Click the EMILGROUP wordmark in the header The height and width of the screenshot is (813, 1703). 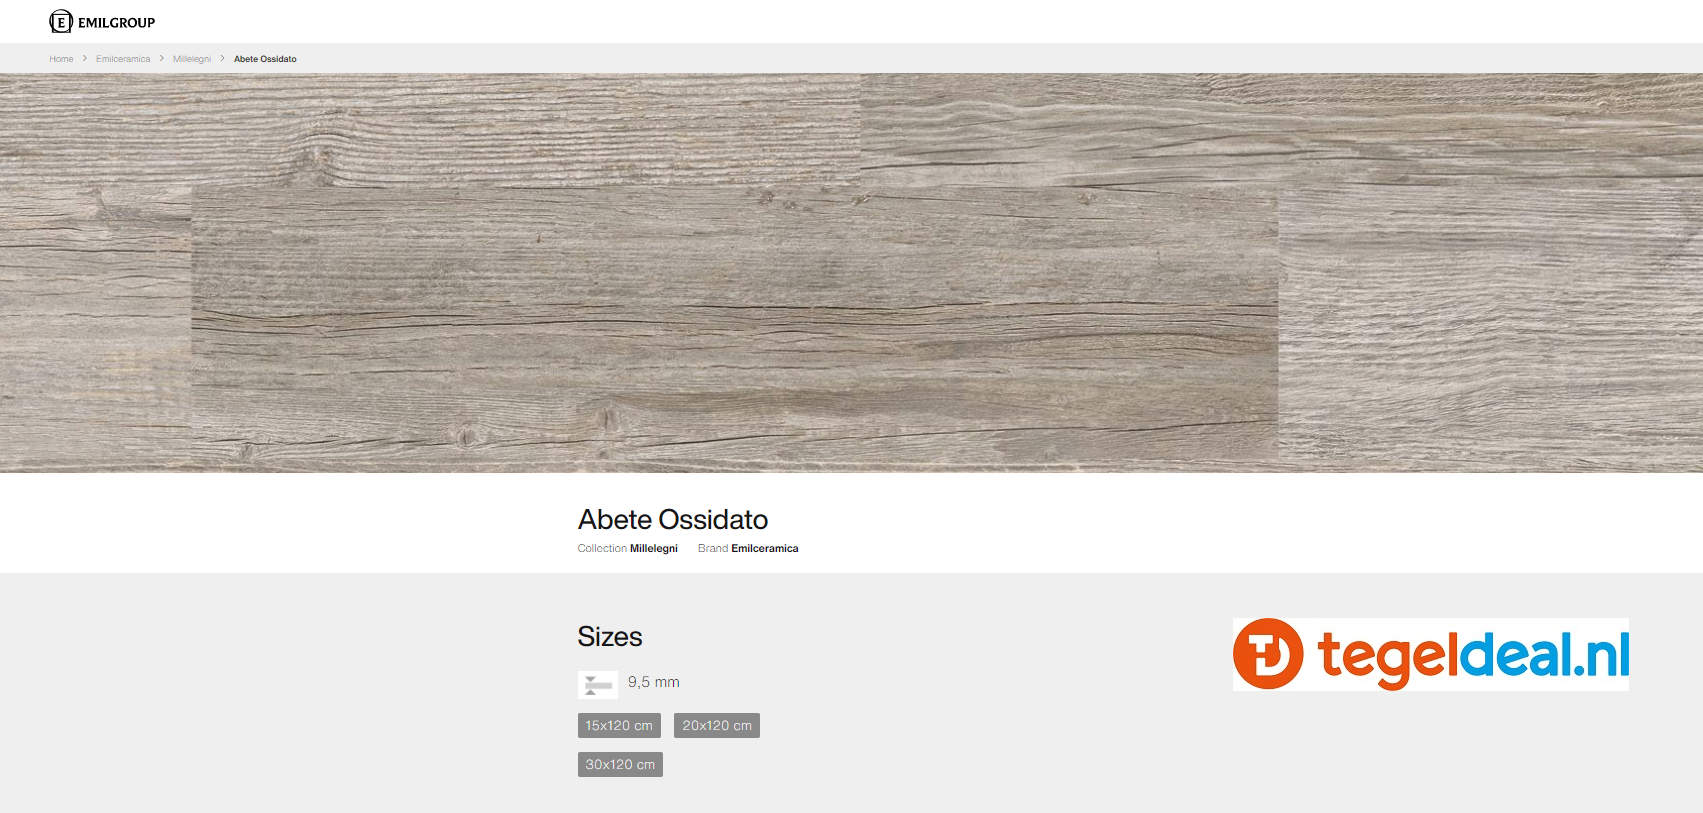pyautogui.click(x=116, y=23)
